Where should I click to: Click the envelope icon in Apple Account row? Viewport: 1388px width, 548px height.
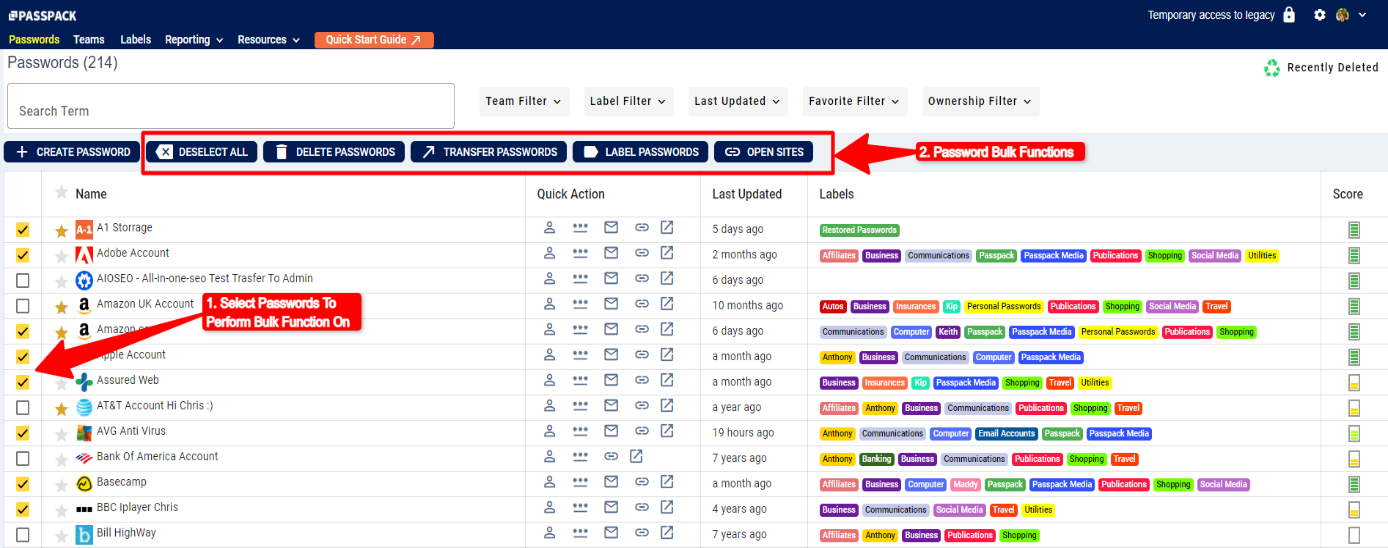611,356
